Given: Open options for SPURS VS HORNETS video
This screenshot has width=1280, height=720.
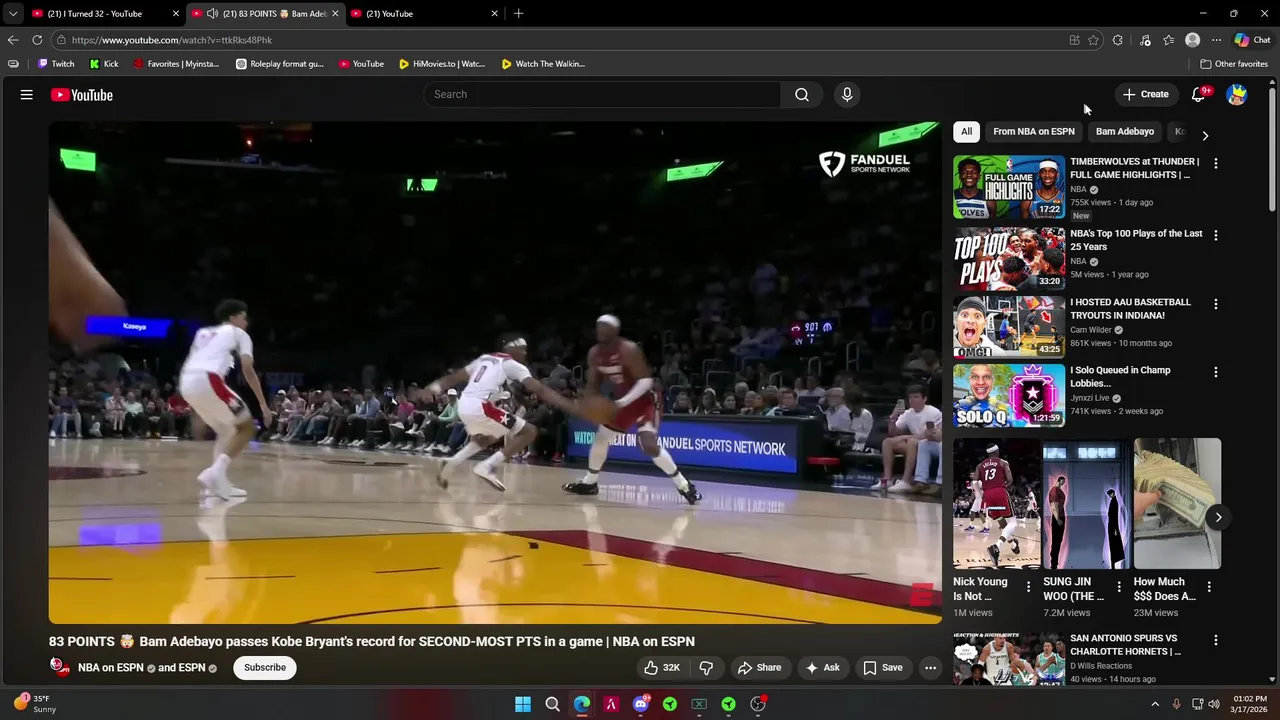Looking at the screenshot, I should [1216, 640].
